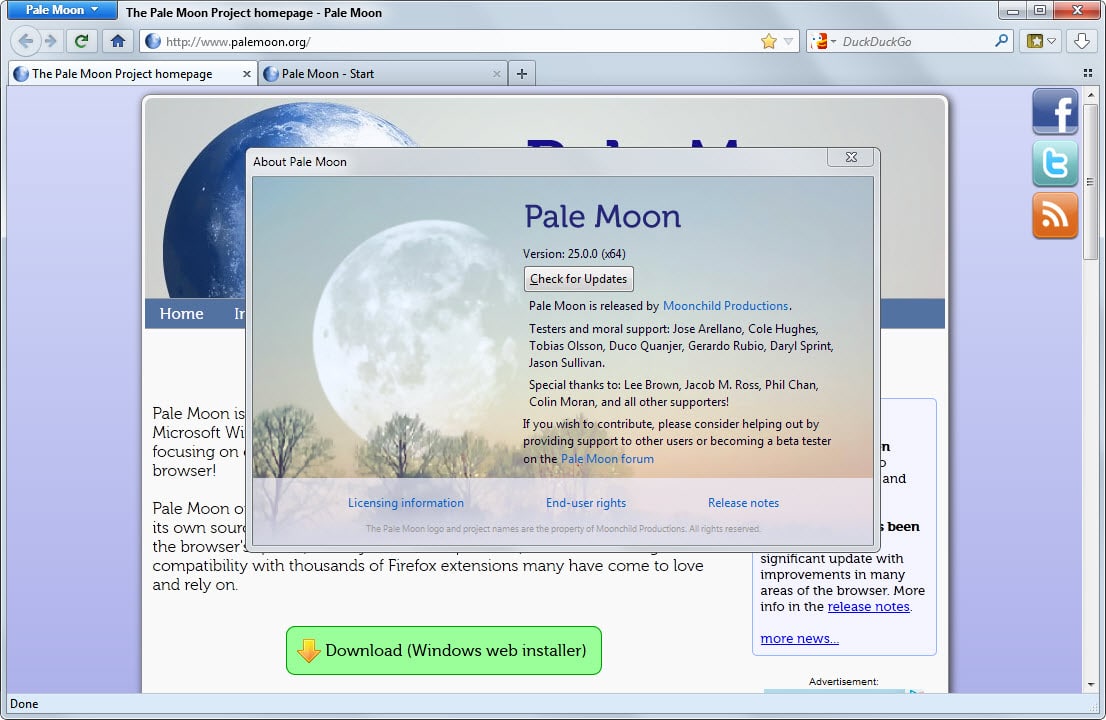The width and height of the screenshot is (1106, 720).
Task: Expand the address bar history dropdown arrow
Action: [789, 42]
